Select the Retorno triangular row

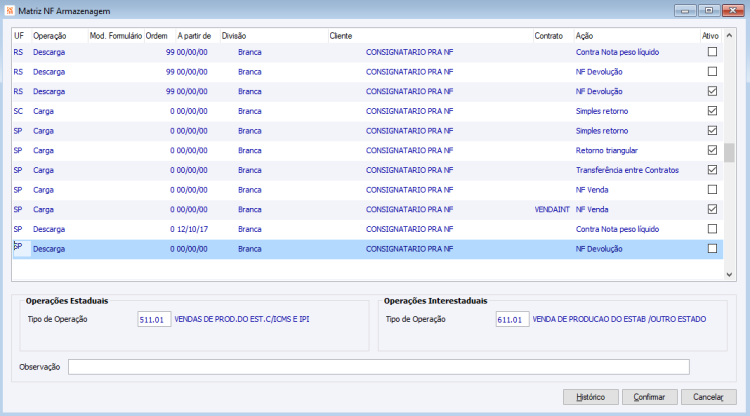(x=367, y=151)
